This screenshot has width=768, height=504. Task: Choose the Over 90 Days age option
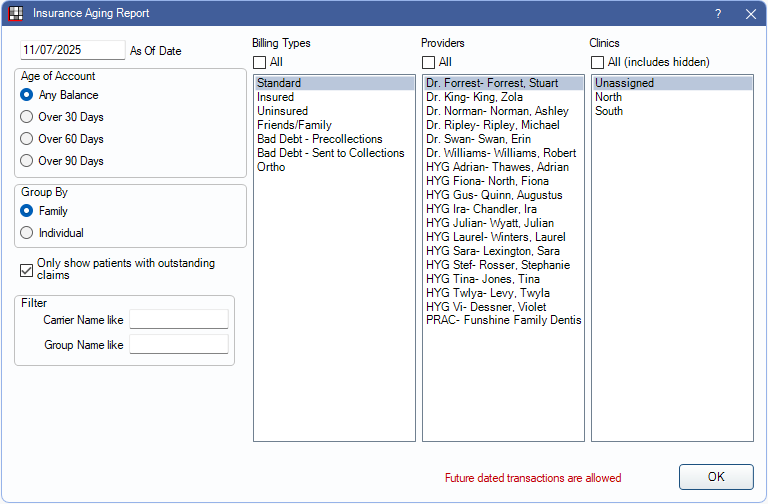pos(27,161)
